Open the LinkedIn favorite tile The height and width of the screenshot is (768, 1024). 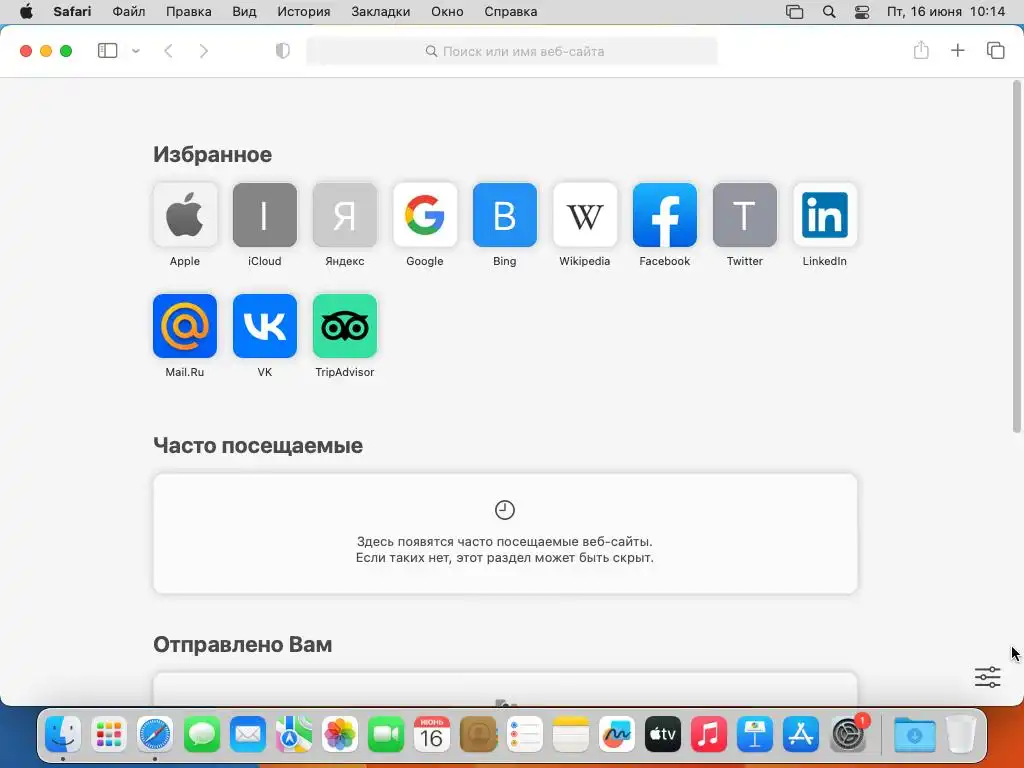click(825, 215)
